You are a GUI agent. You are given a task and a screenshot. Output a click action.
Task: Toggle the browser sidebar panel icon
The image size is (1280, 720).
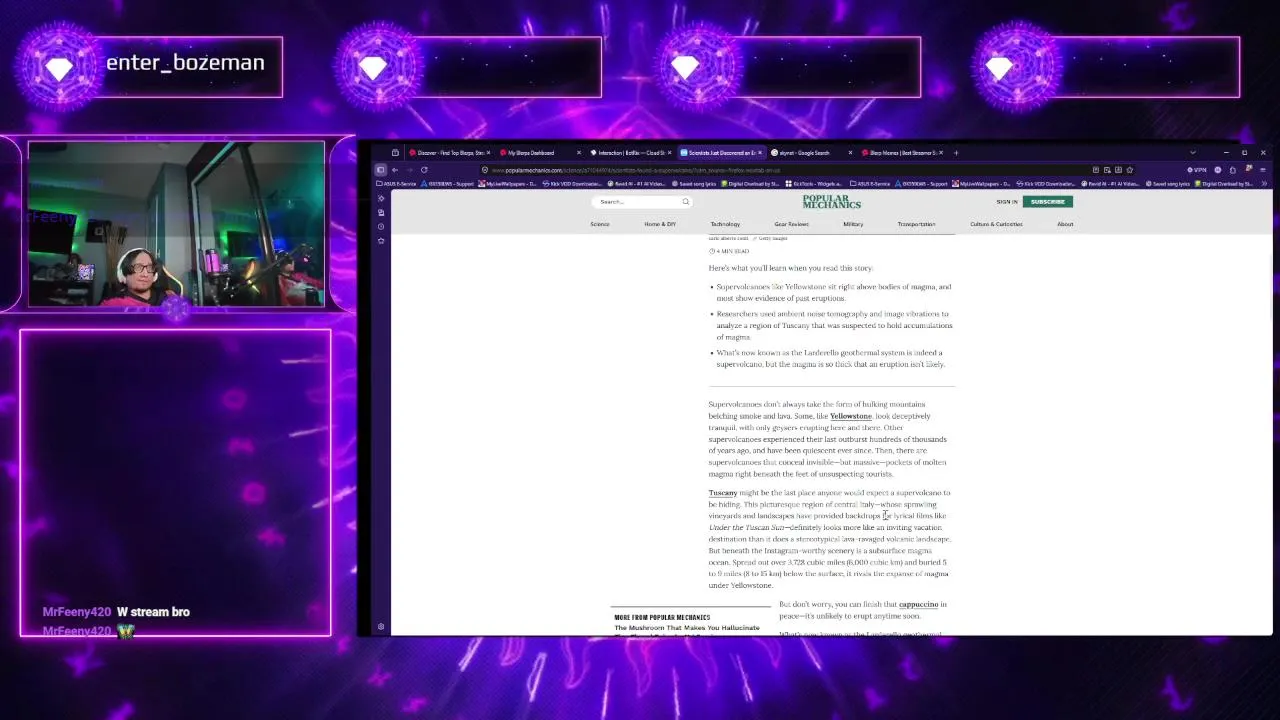click(x=380, y=170)
